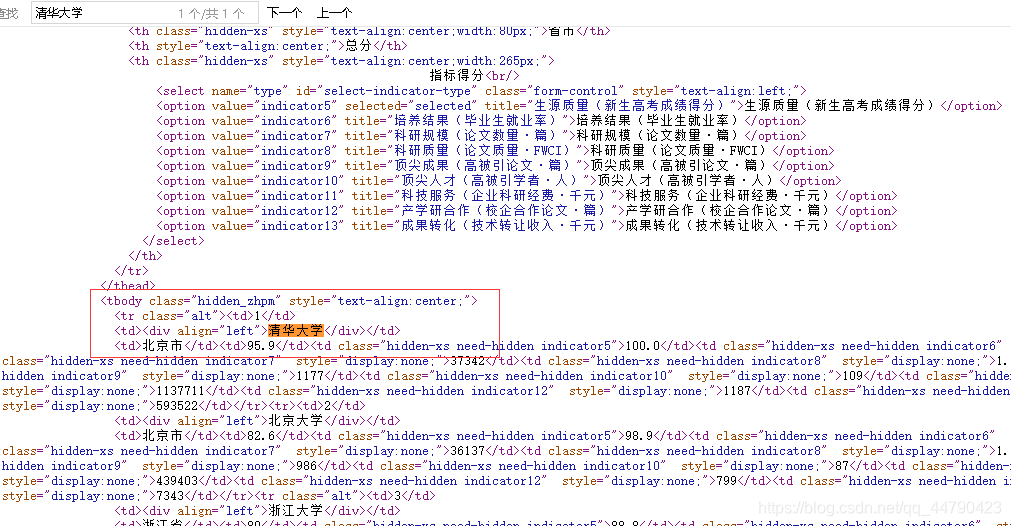This screenshot has width=1011, height=526.
Task: Click the option line with value indicator12
Action: (527, 211)
